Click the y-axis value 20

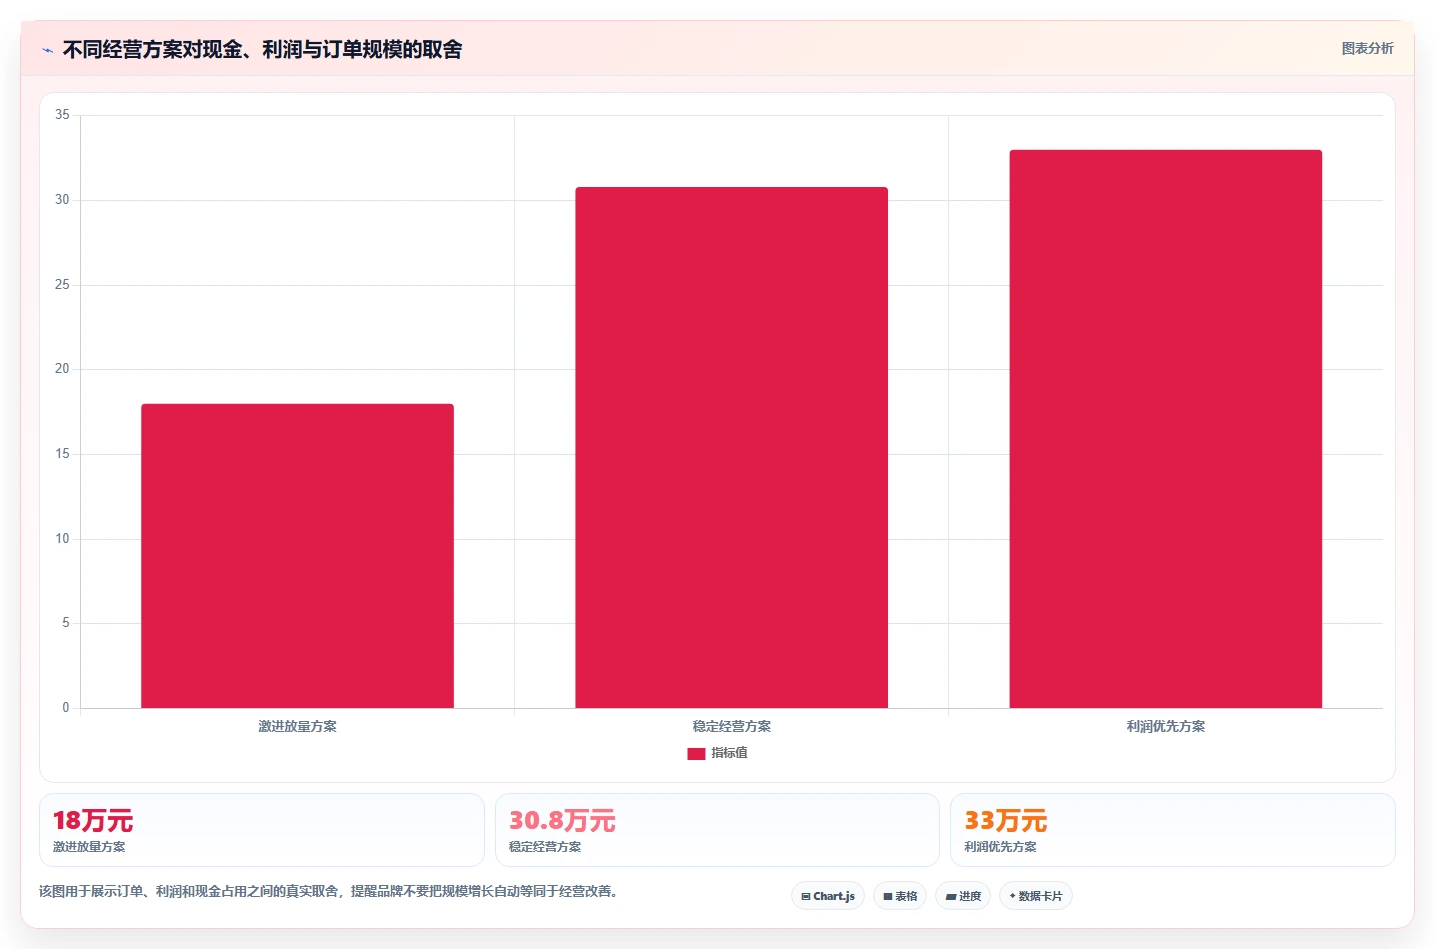click(x=62, y=369)
